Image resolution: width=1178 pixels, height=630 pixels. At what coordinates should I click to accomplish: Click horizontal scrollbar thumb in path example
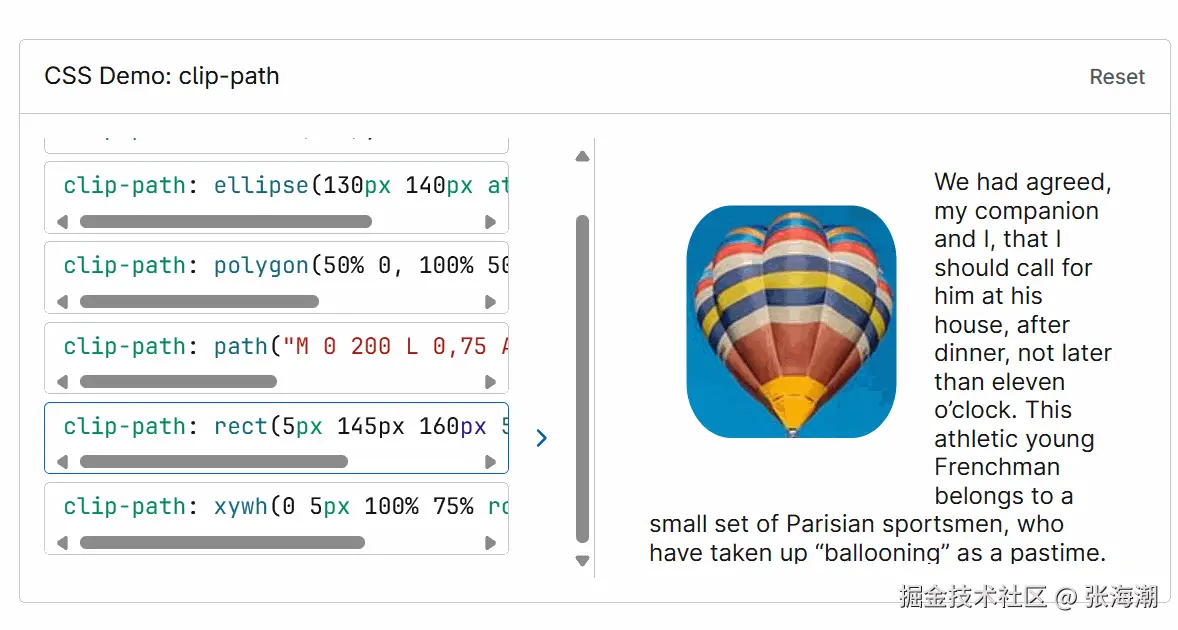pyautogui.click(x=178, y=382)
